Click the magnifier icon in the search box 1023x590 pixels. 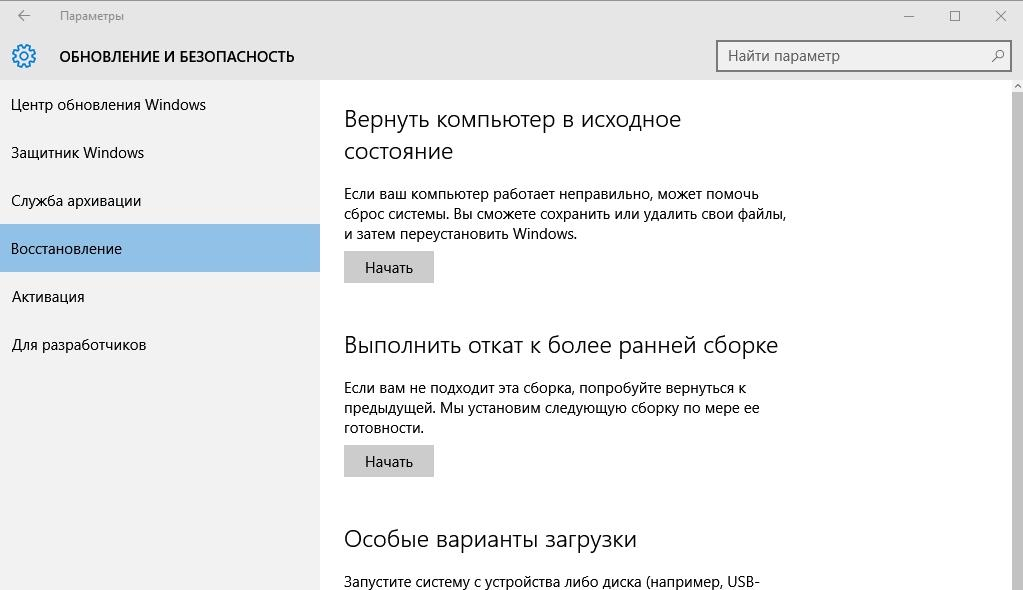[x=997, y=56]
